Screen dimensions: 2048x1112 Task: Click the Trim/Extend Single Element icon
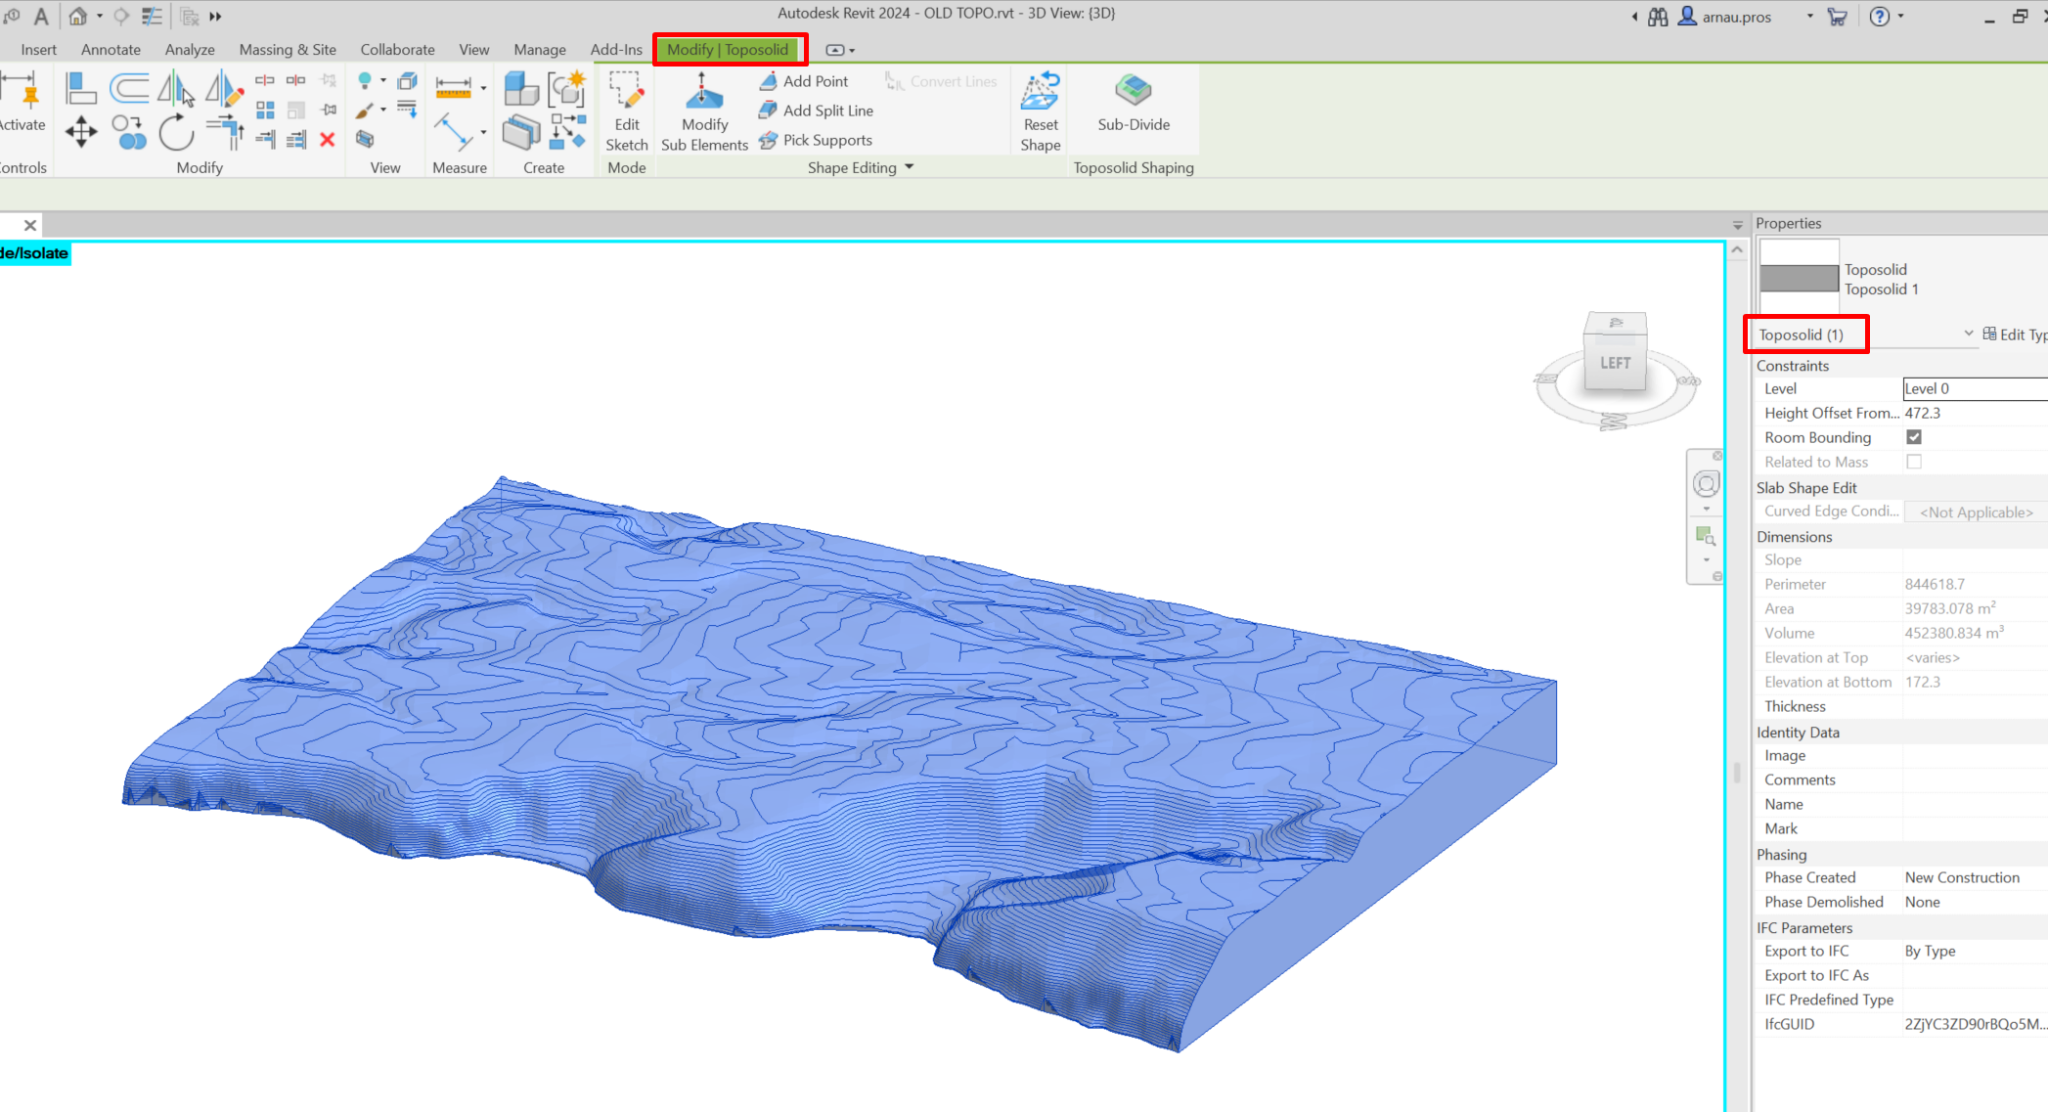pos(265,140)
